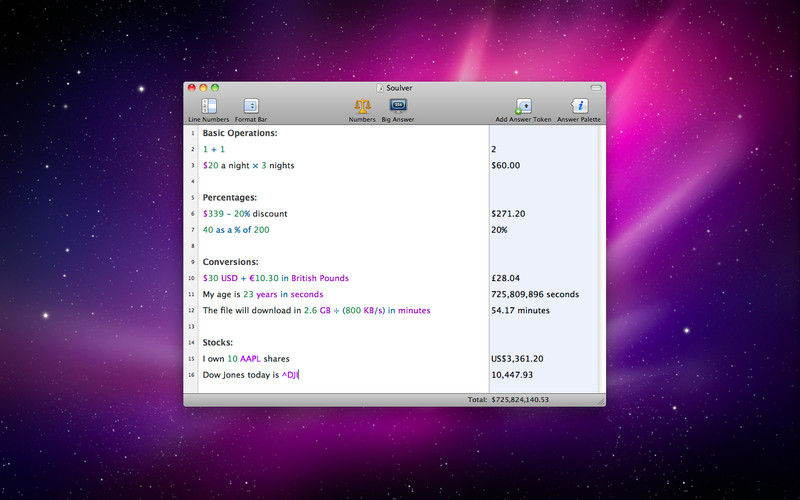Zoom the window with green button
800x500 pixels.
point(215,88)
